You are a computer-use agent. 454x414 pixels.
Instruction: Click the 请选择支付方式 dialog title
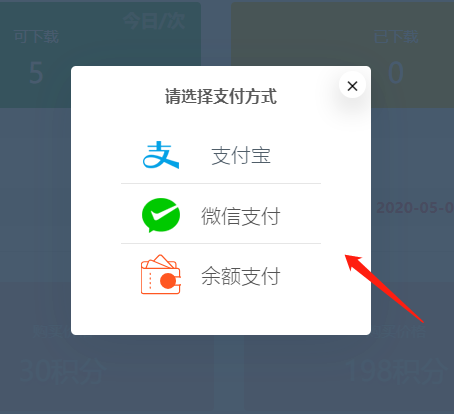click(221, 97)
